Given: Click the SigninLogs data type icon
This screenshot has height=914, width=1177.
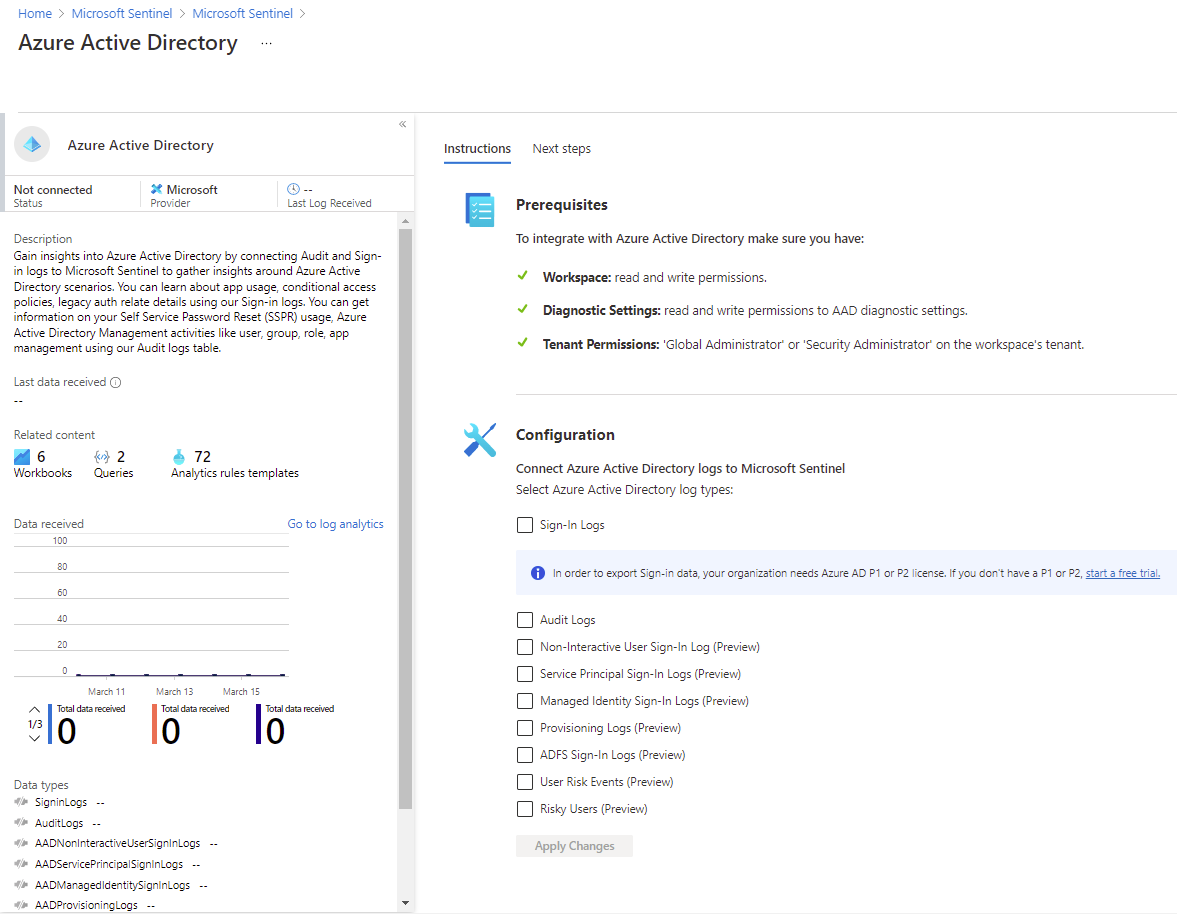Looking at the screenshot, I should 21,802.
